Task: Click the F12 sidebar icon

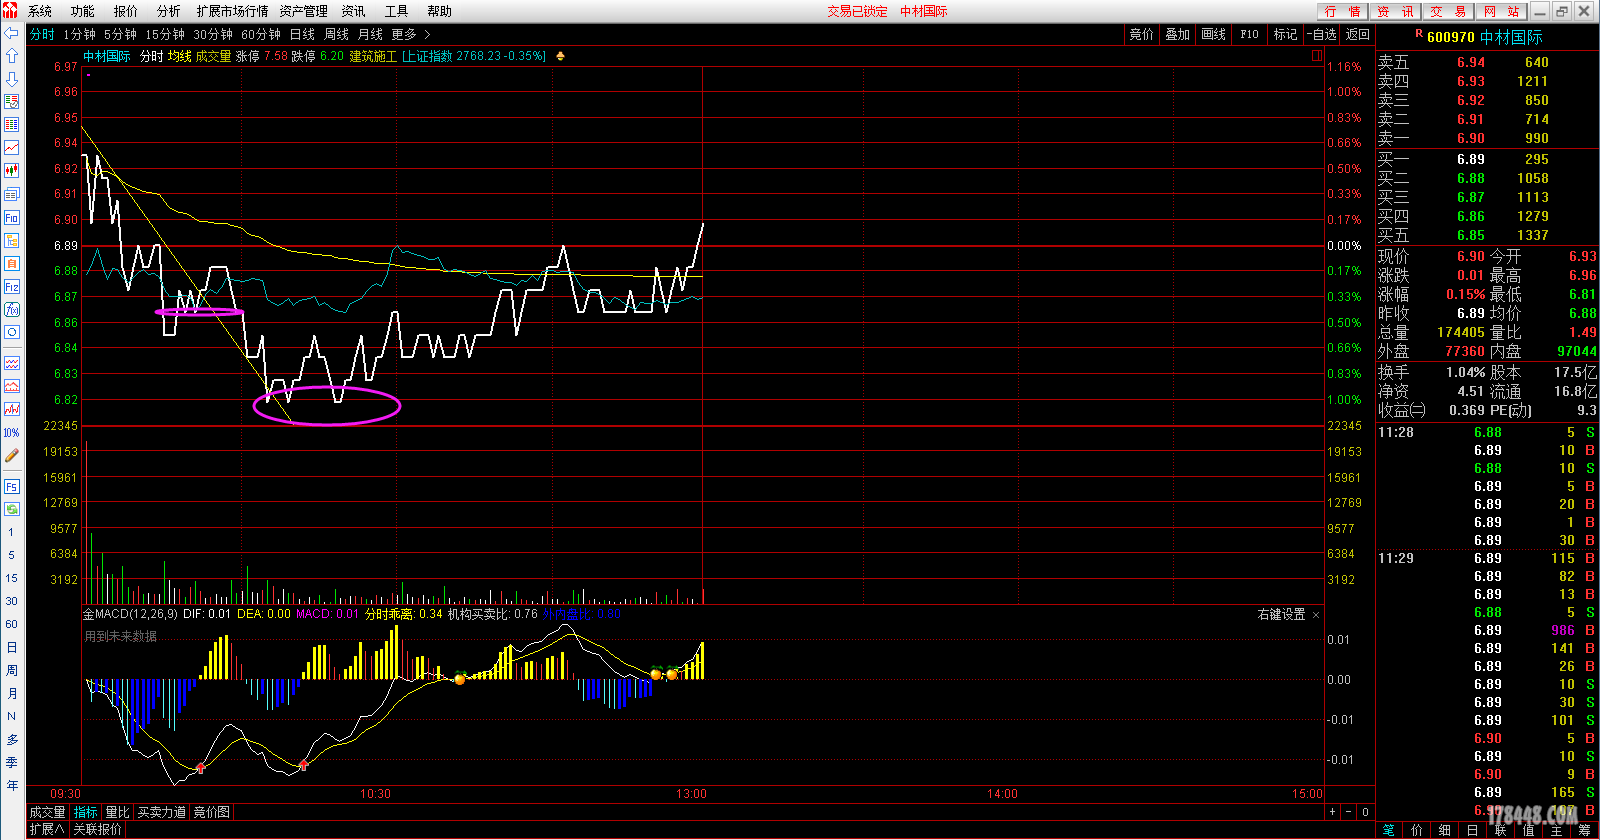Action: click(x=12, y=286)
